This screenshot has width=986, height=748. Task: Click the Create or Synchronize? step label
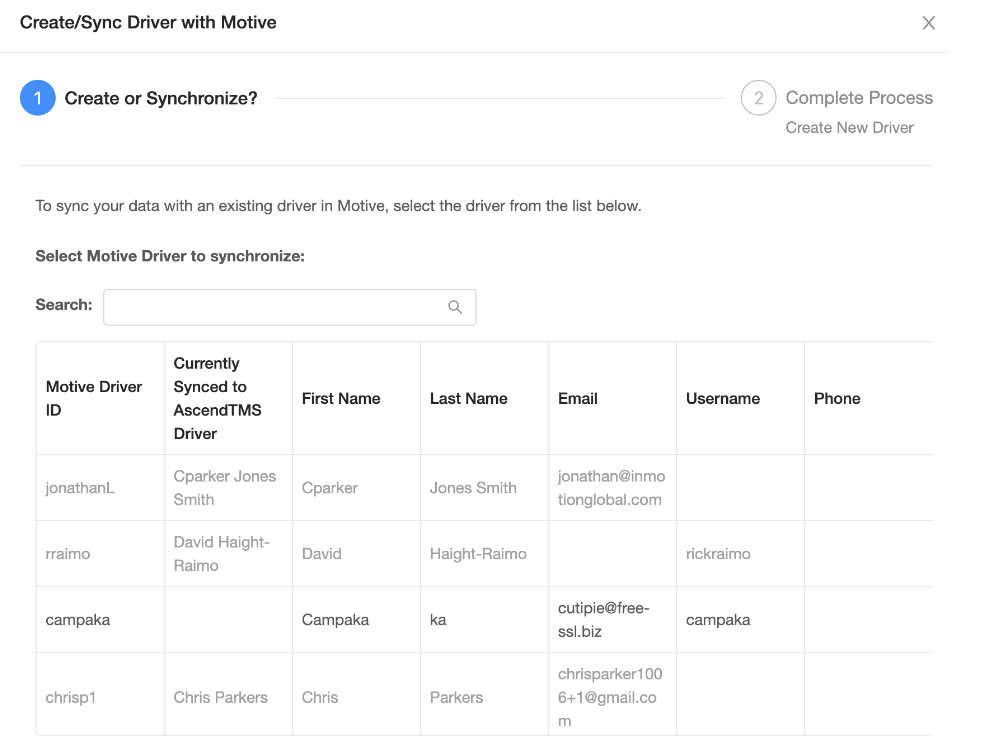(x=161, y=99)
